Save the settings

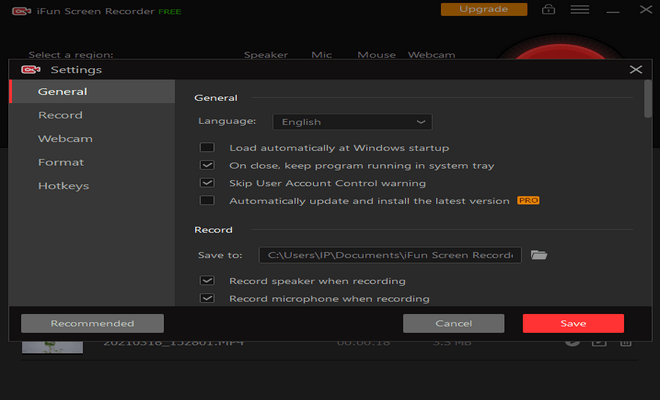coord(573,323)
